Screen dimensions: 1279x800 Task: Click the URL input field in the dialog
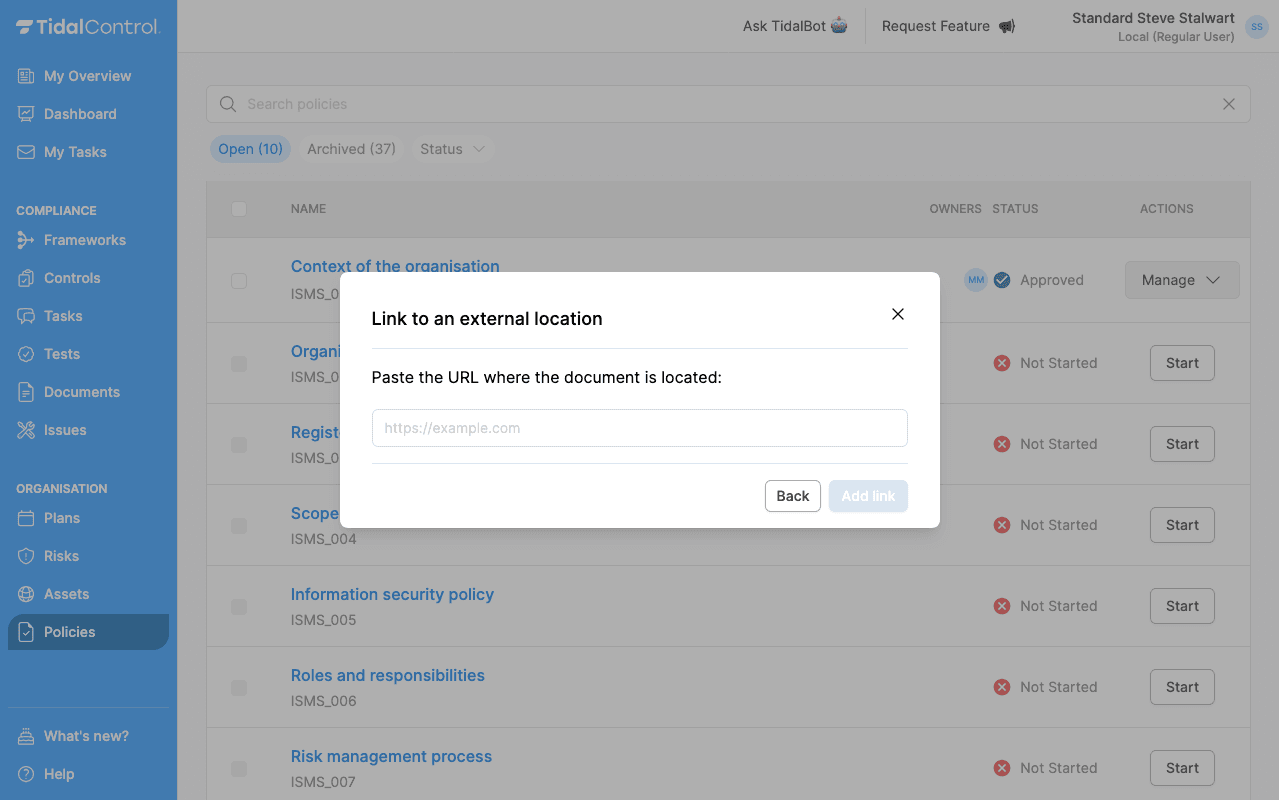point(639,428)
